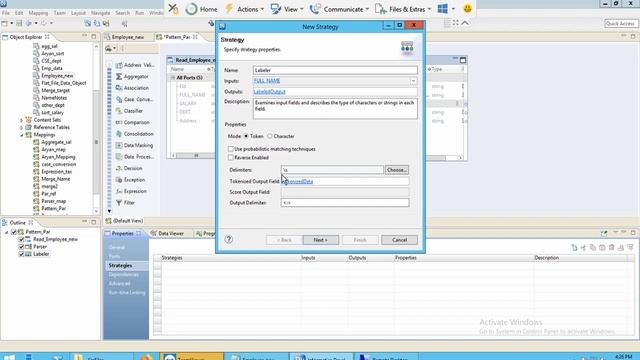
Task: Open the palette toolbar dropdown arrow
Action: (x=115, y=49)
